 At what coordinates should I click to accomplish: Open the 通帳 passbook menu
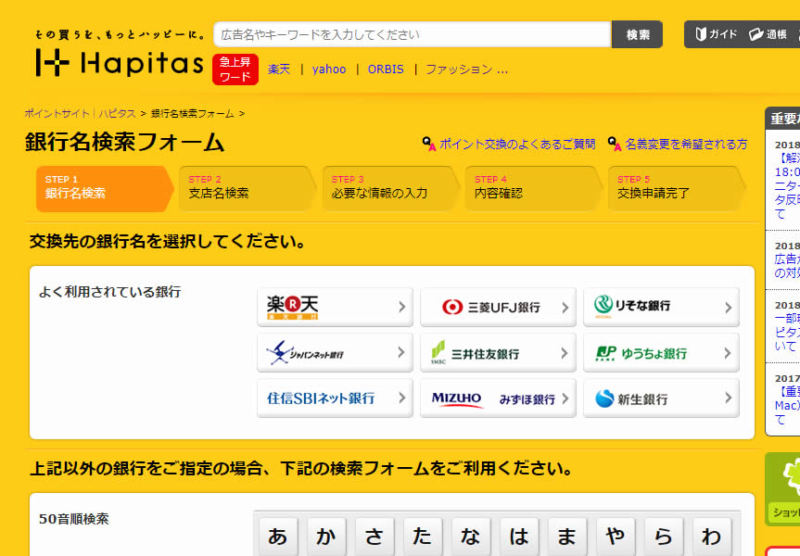point(768,34)
